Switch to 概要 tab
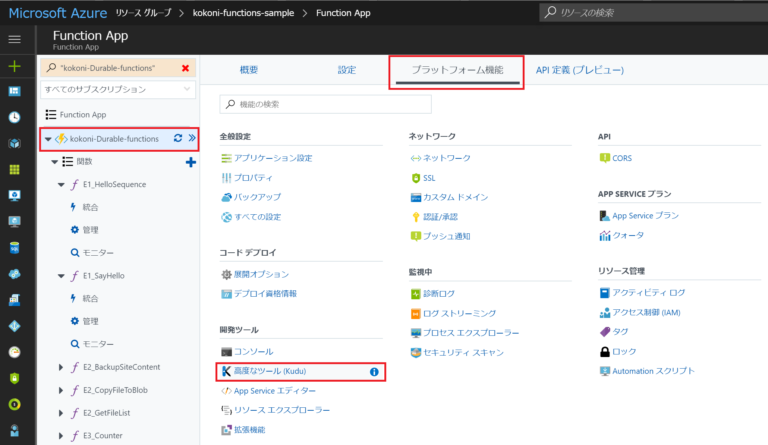 coord(249,70)
